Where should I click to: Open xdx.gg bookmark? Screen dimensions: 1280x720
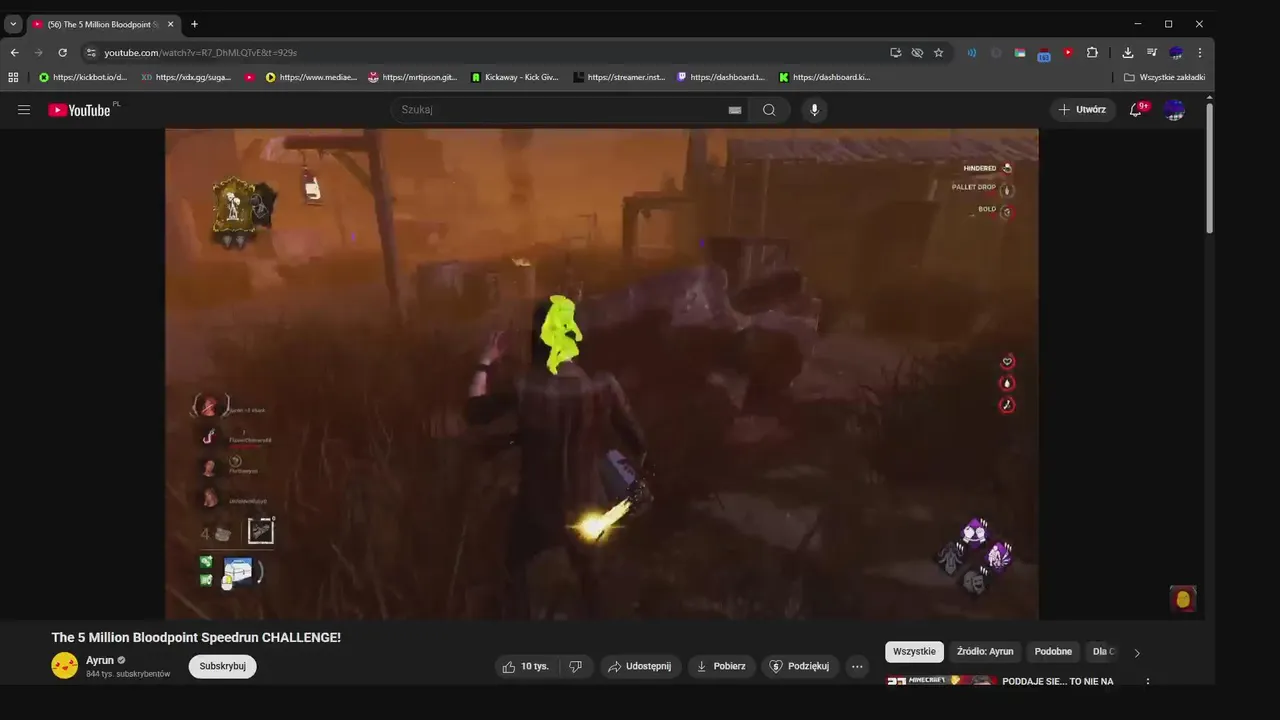point(186,77)
